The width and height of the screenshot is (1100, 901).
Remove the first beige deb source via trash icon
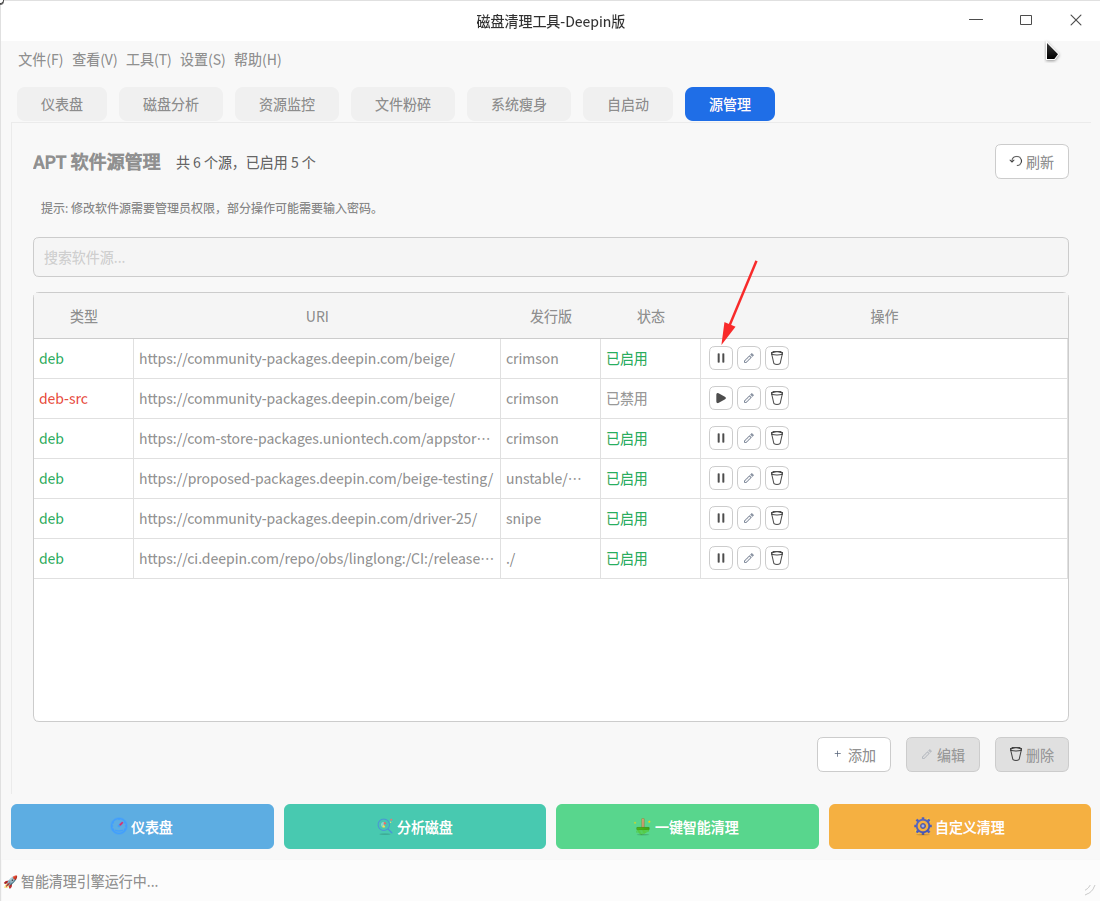777,358
